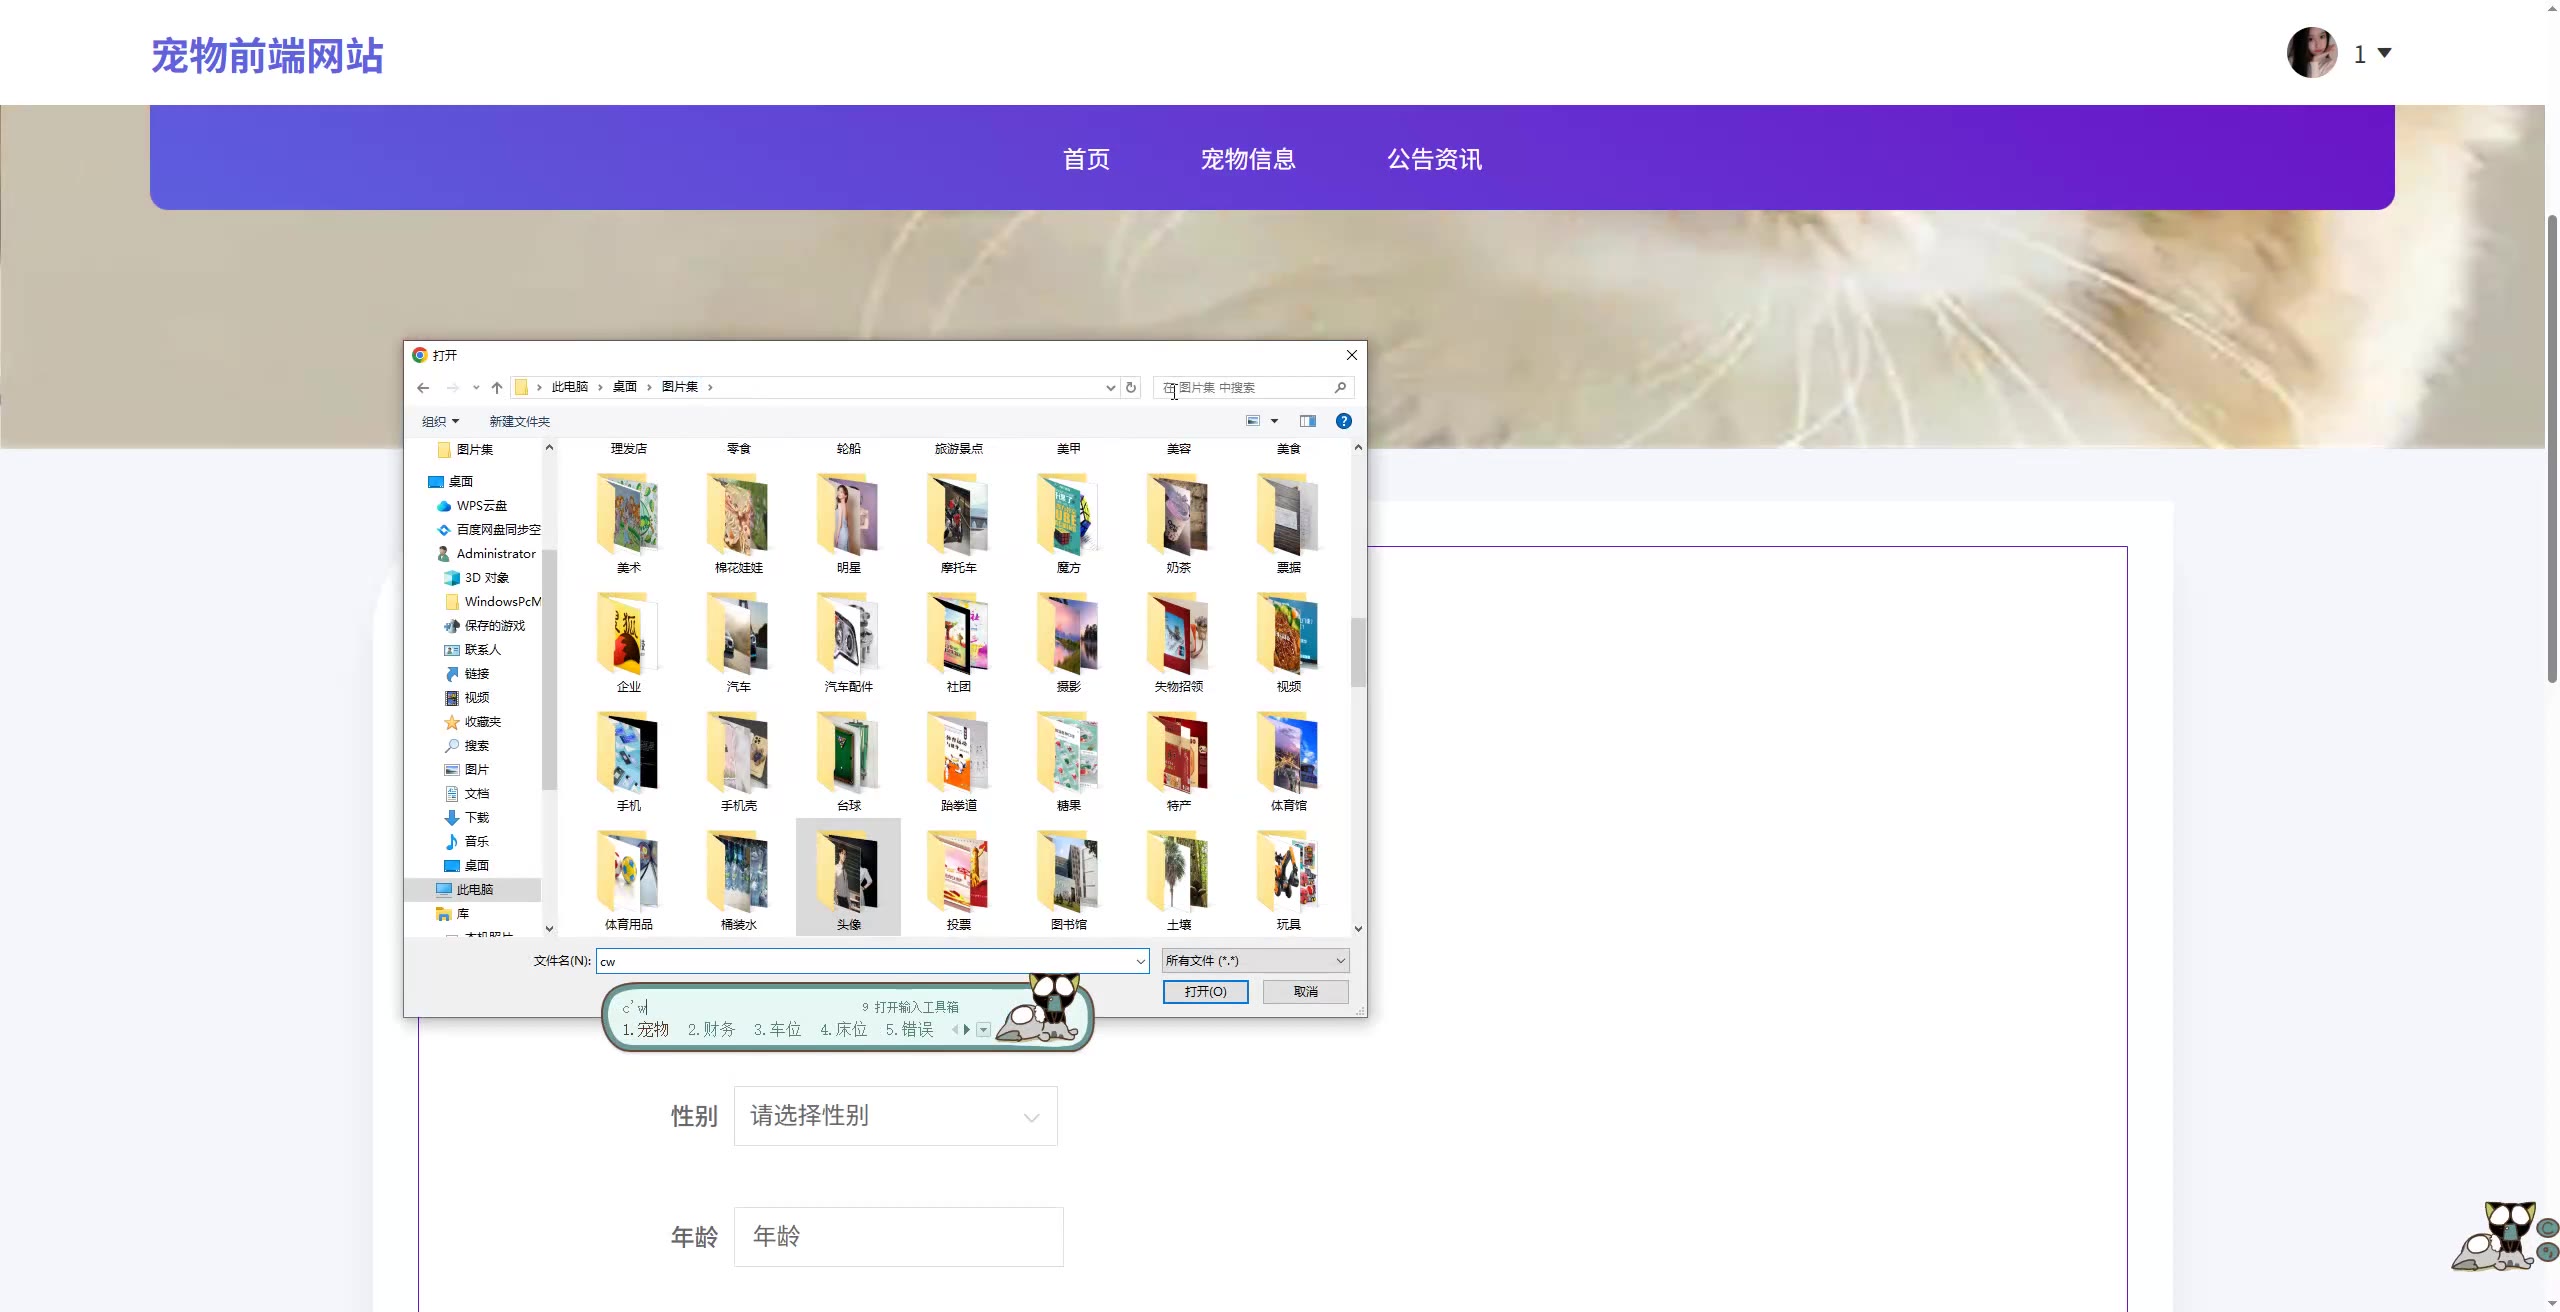Click the 新建文件夹 button
Image resolution: width=2560 pixels, height=1312 pixels.
519,422
